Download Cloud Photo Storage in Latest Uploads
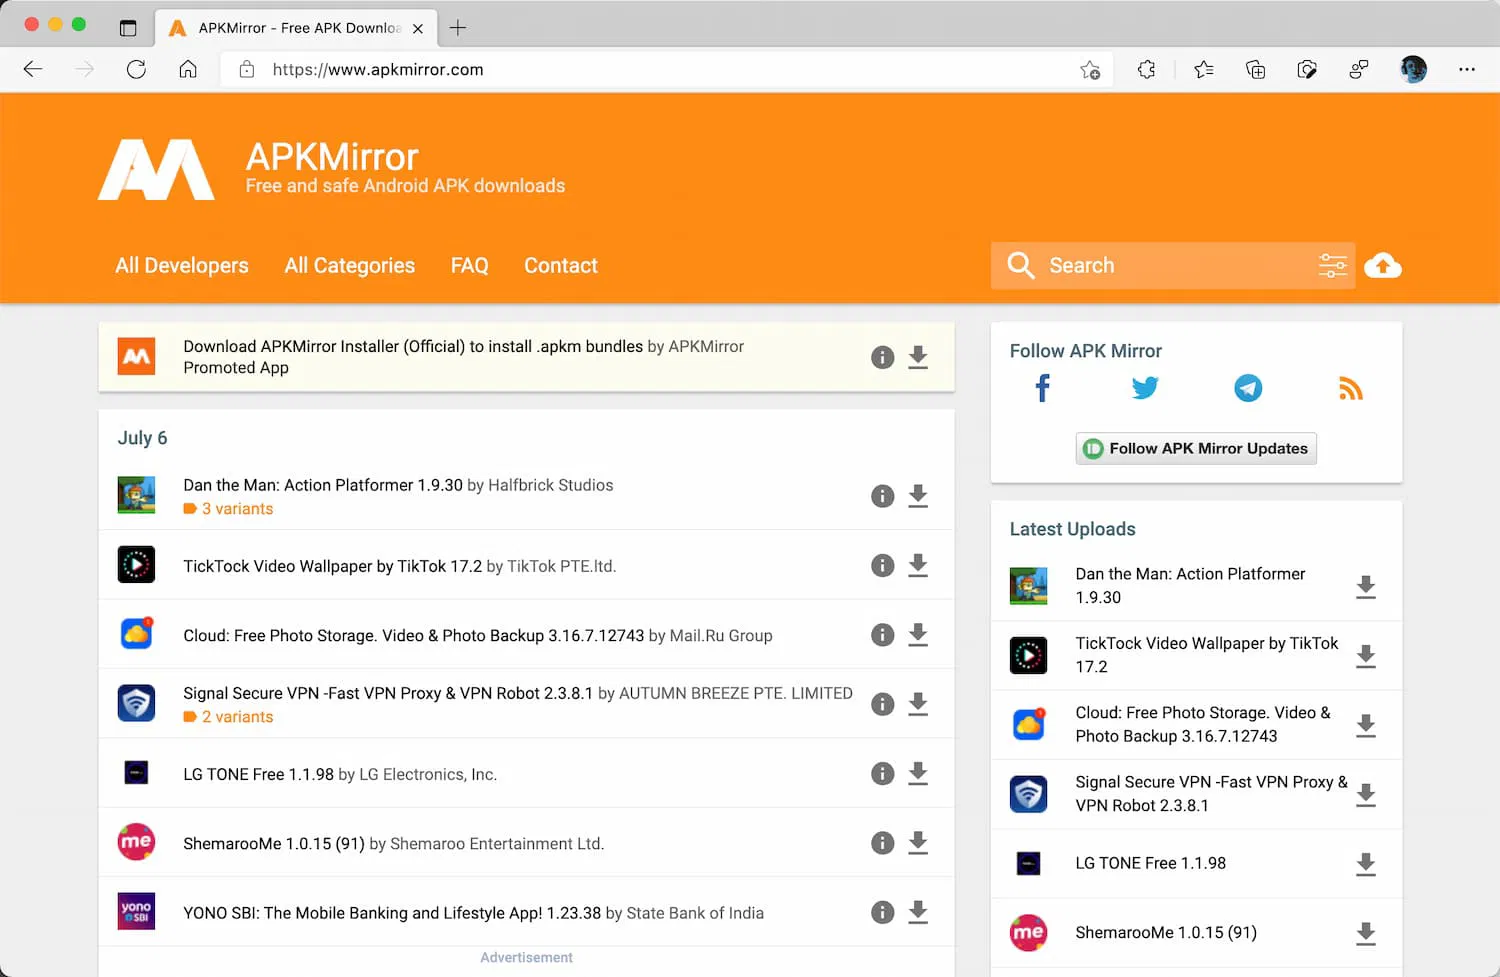The height and width of the screenshot is (977, 1500). click(1366, 726)
